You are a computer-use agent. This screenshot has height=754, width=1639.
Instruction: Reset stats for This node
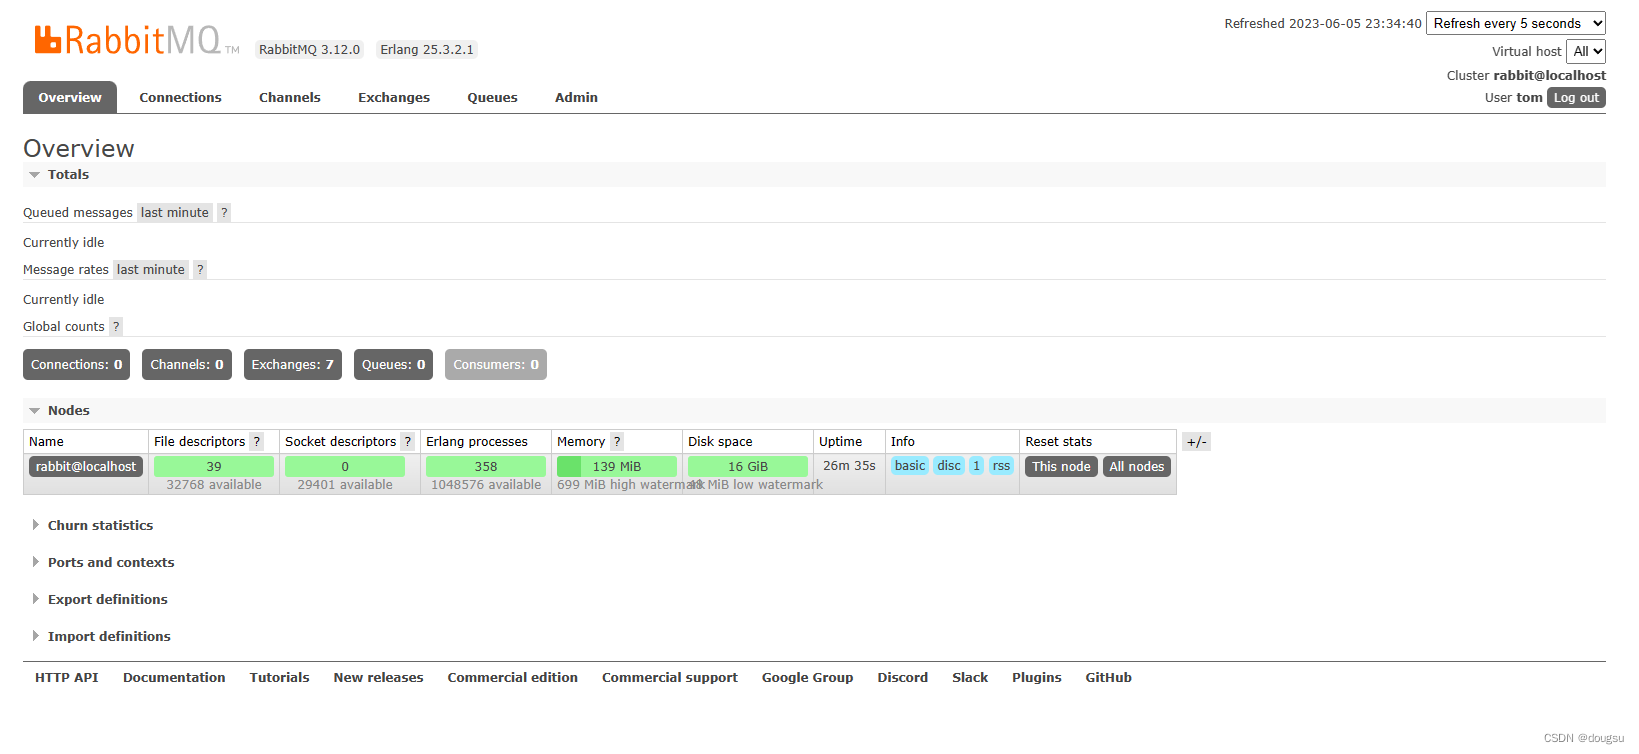click(x=1061, y=467)
